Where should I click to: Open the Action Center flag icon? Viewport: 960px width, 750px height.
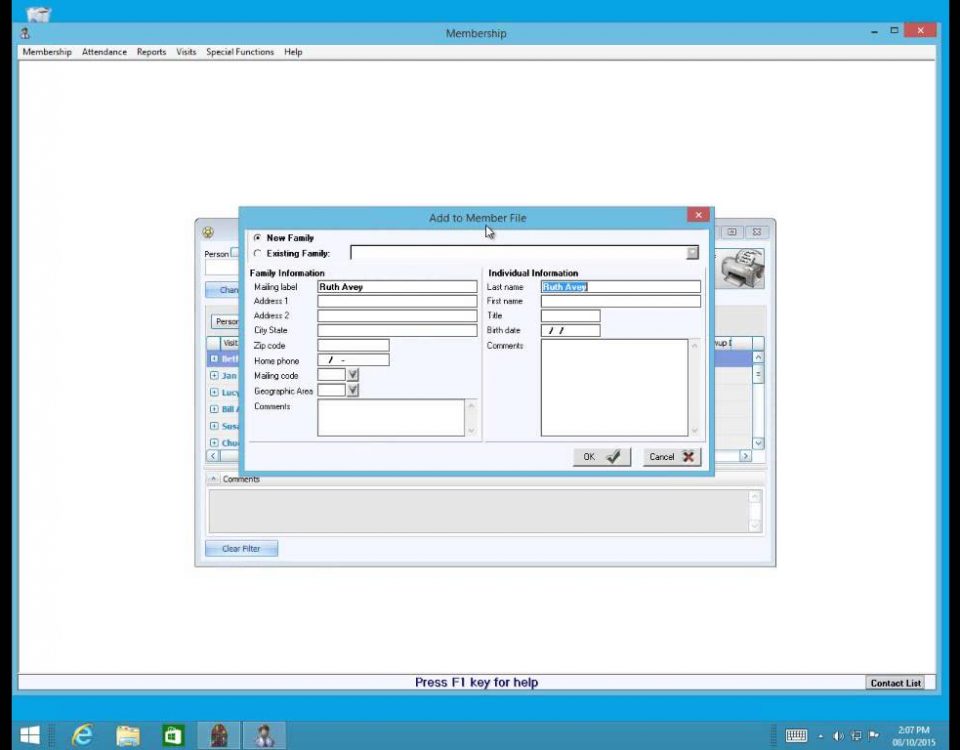pos(874,736)
